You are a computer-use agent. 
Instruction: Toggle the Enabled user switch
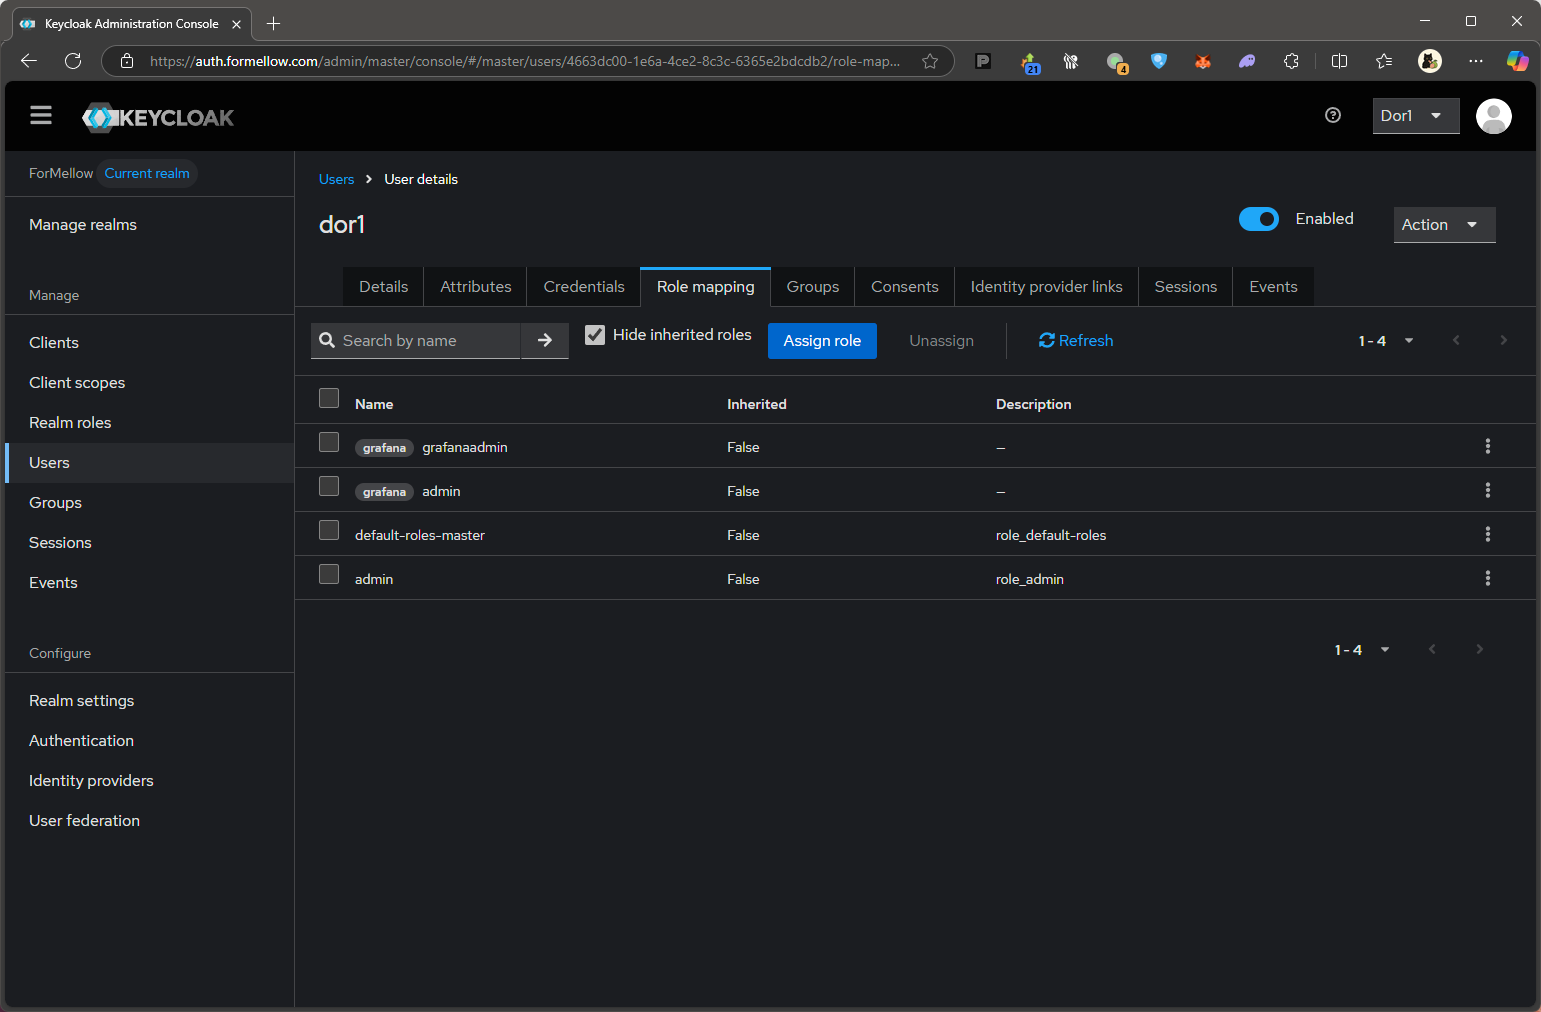(x=1259, y=219)
